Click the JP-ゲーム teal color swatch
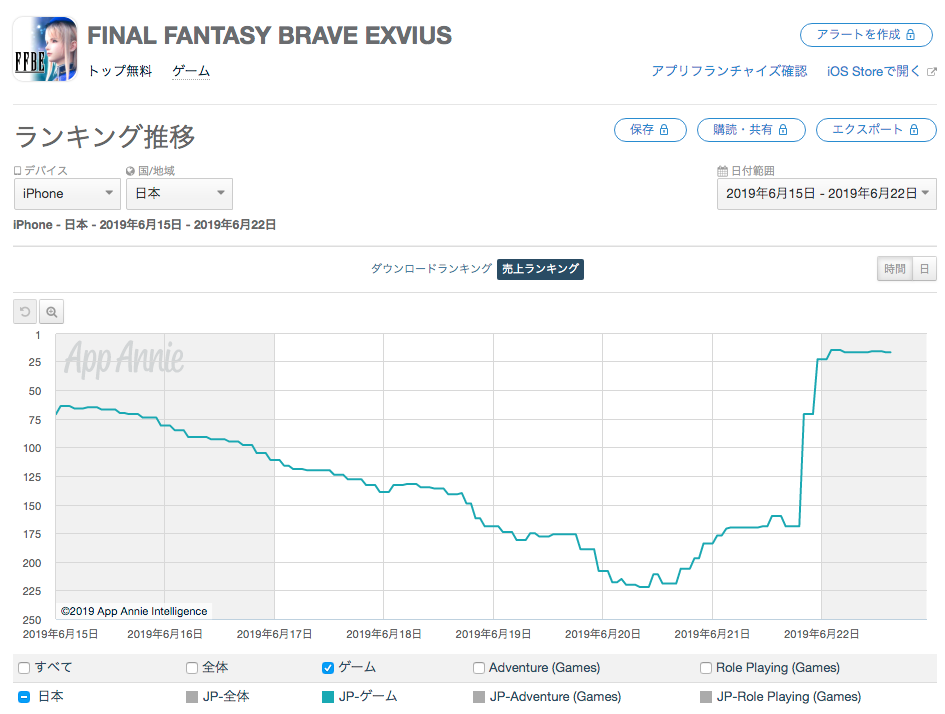Viewport: 945px width, 714px height. (328, 696)
